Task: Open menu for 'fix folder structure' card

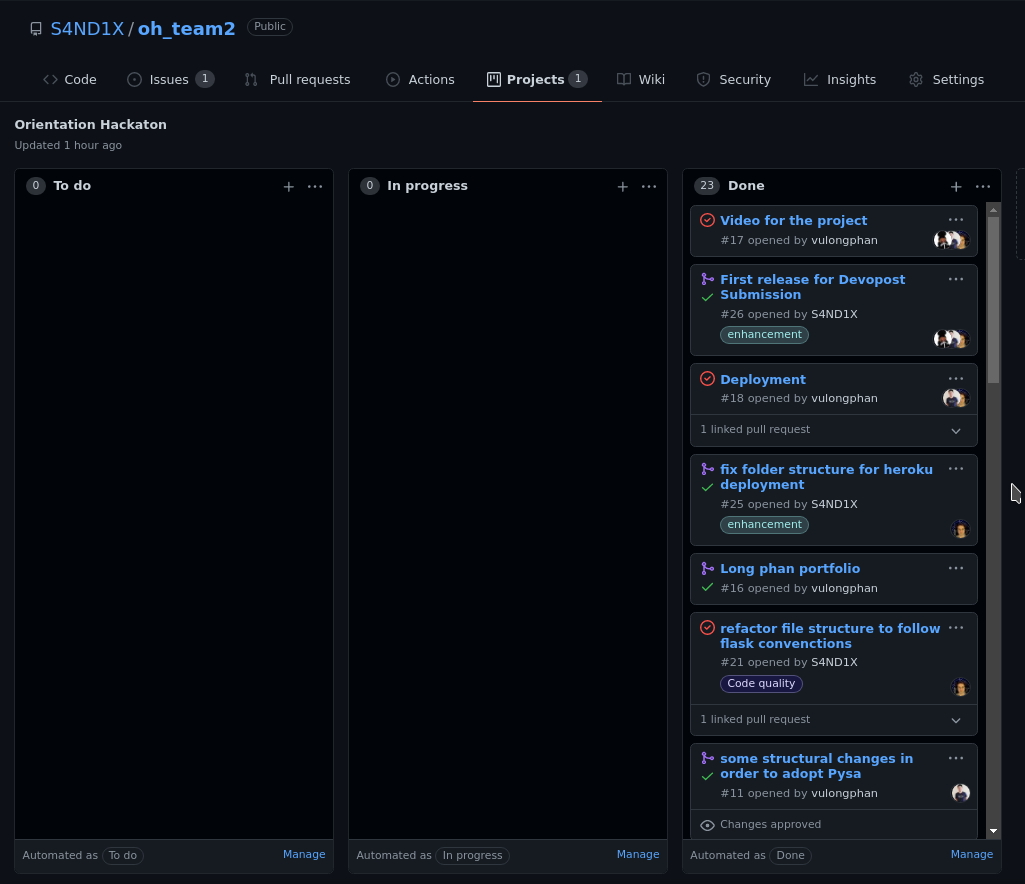Action: click(956, 469)
